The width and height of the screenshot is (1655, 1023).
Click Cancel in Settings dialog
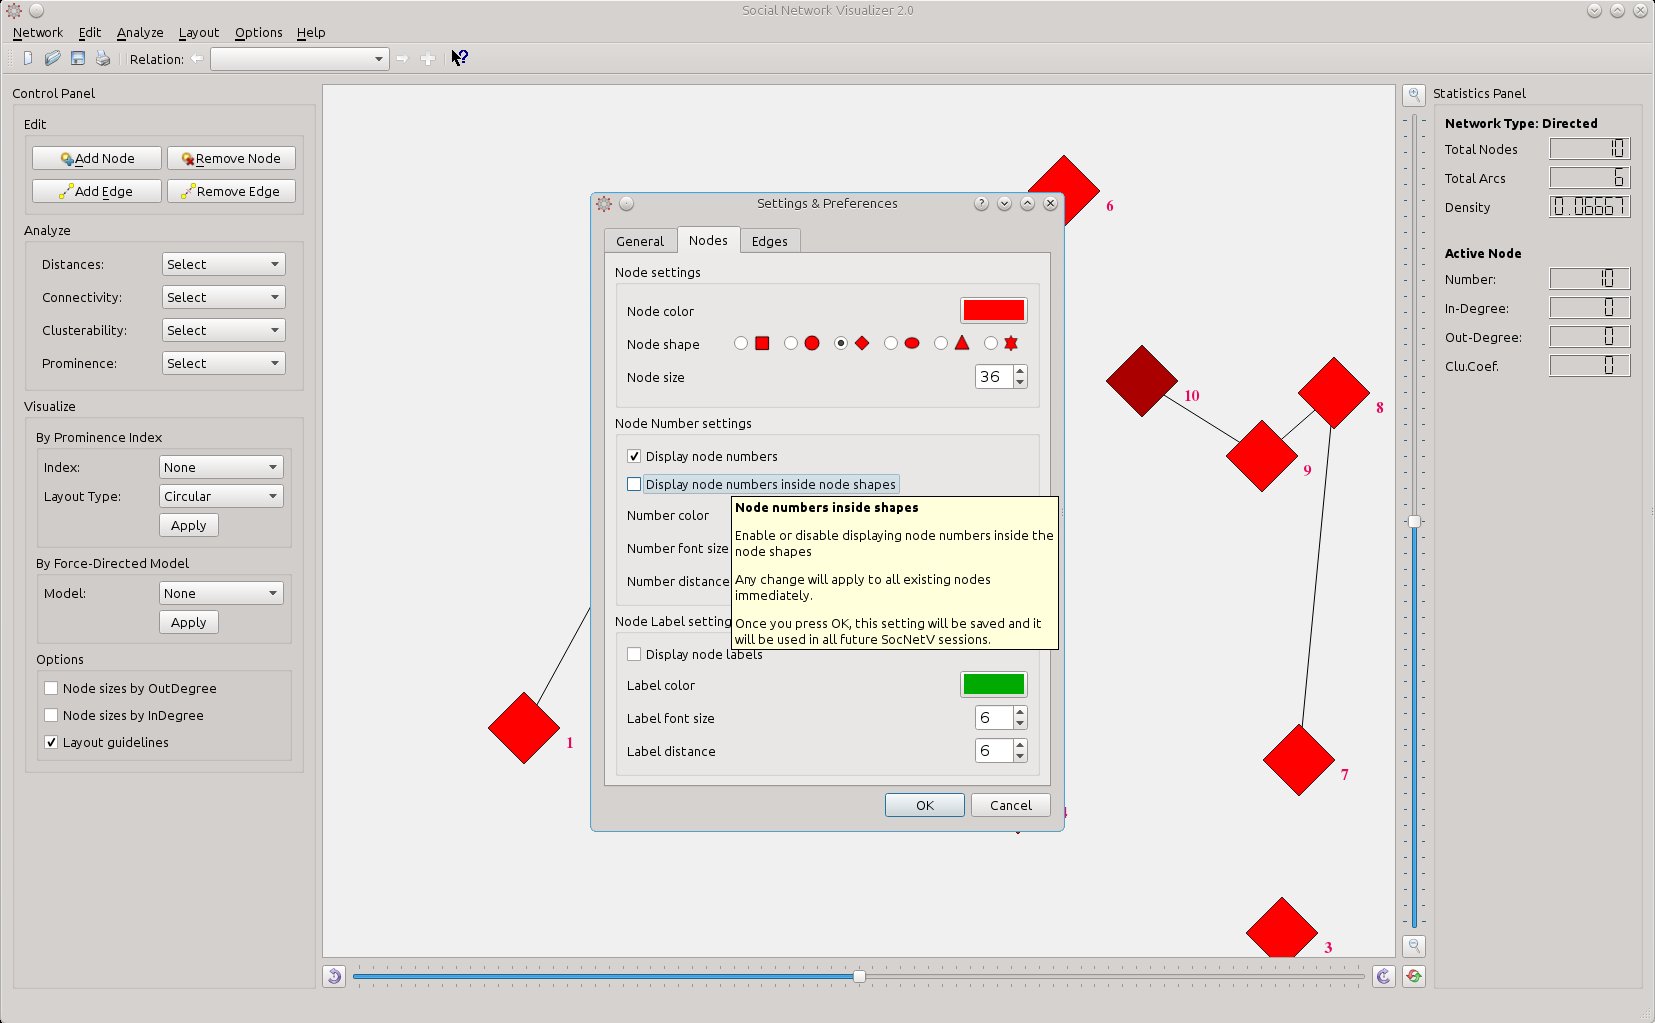point(1011,805)
